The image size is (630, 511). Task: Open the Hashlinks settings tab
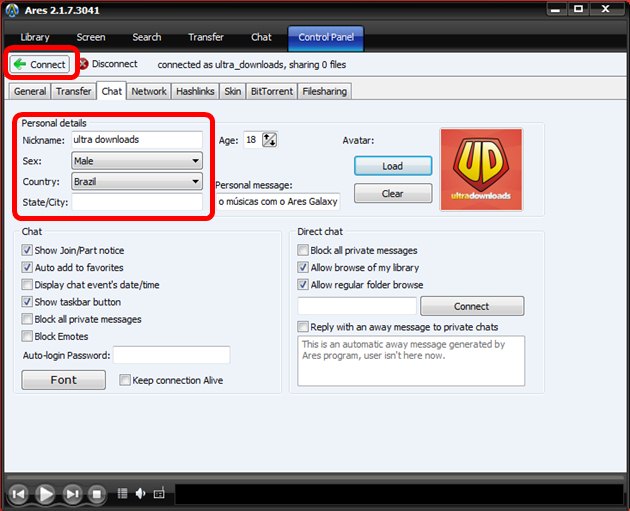[195, 92]
